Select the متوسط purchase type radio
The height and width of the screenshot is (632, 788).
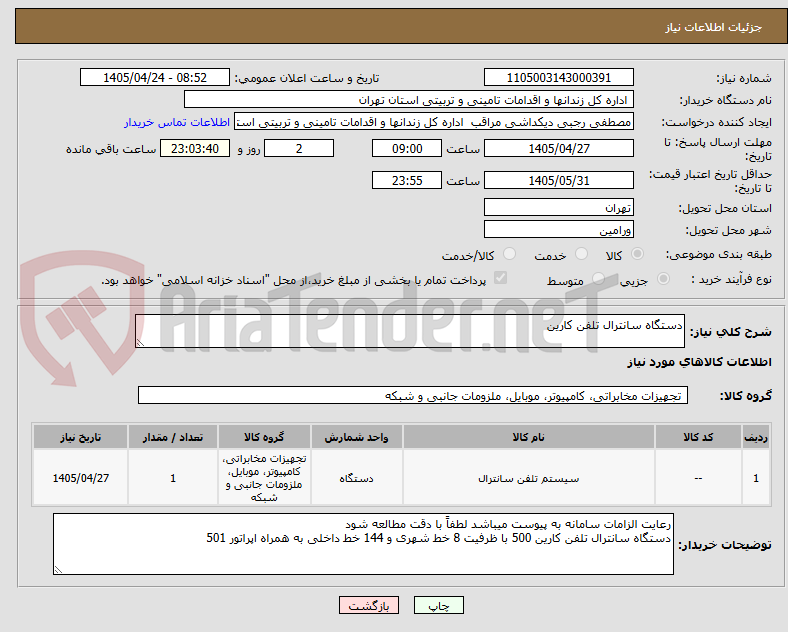(598, 279)
